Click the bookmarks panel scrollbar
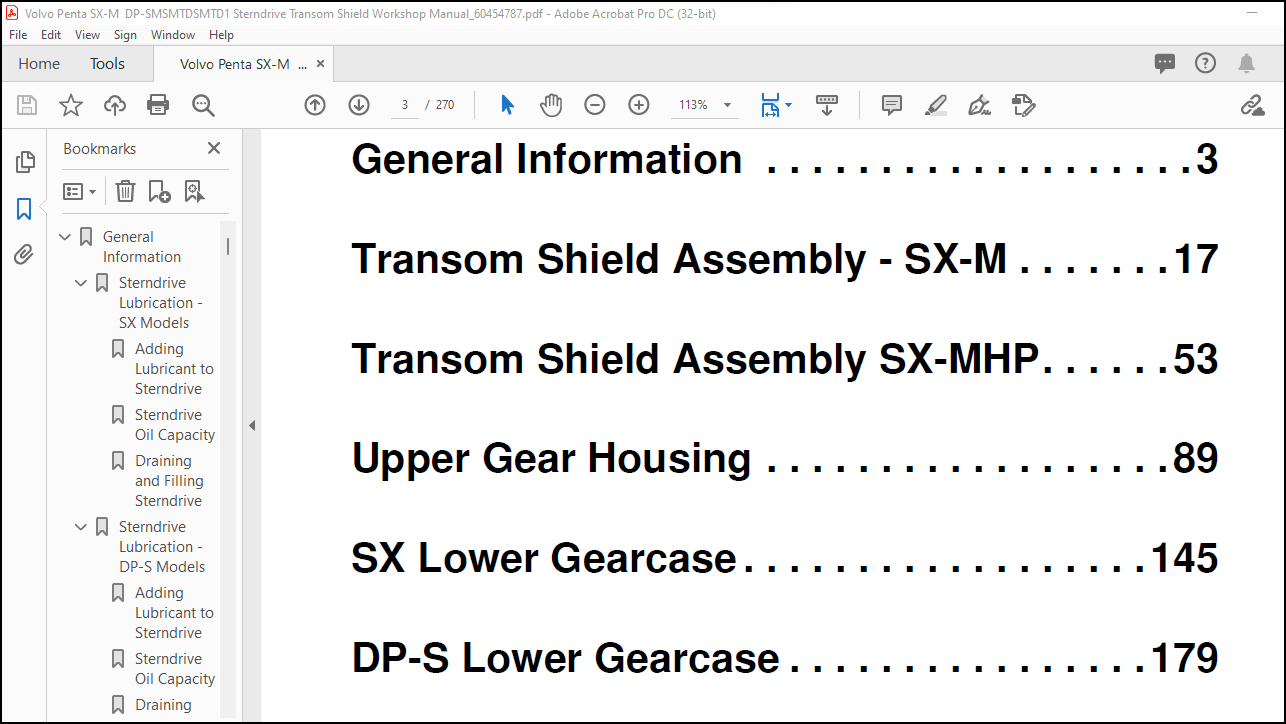1286x724 pixels. pyautogui.click(x=228, y=245)
